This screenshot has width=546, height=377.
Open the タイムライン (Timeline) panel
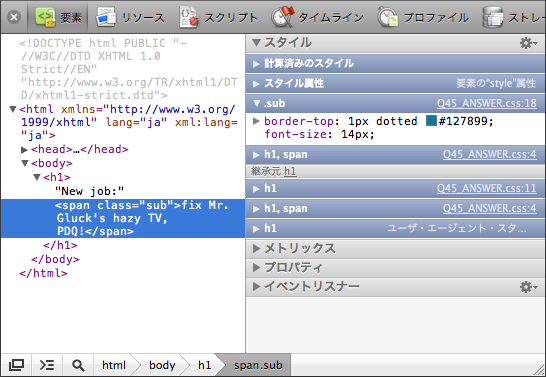pyautogui.click(x=317, y=17)
